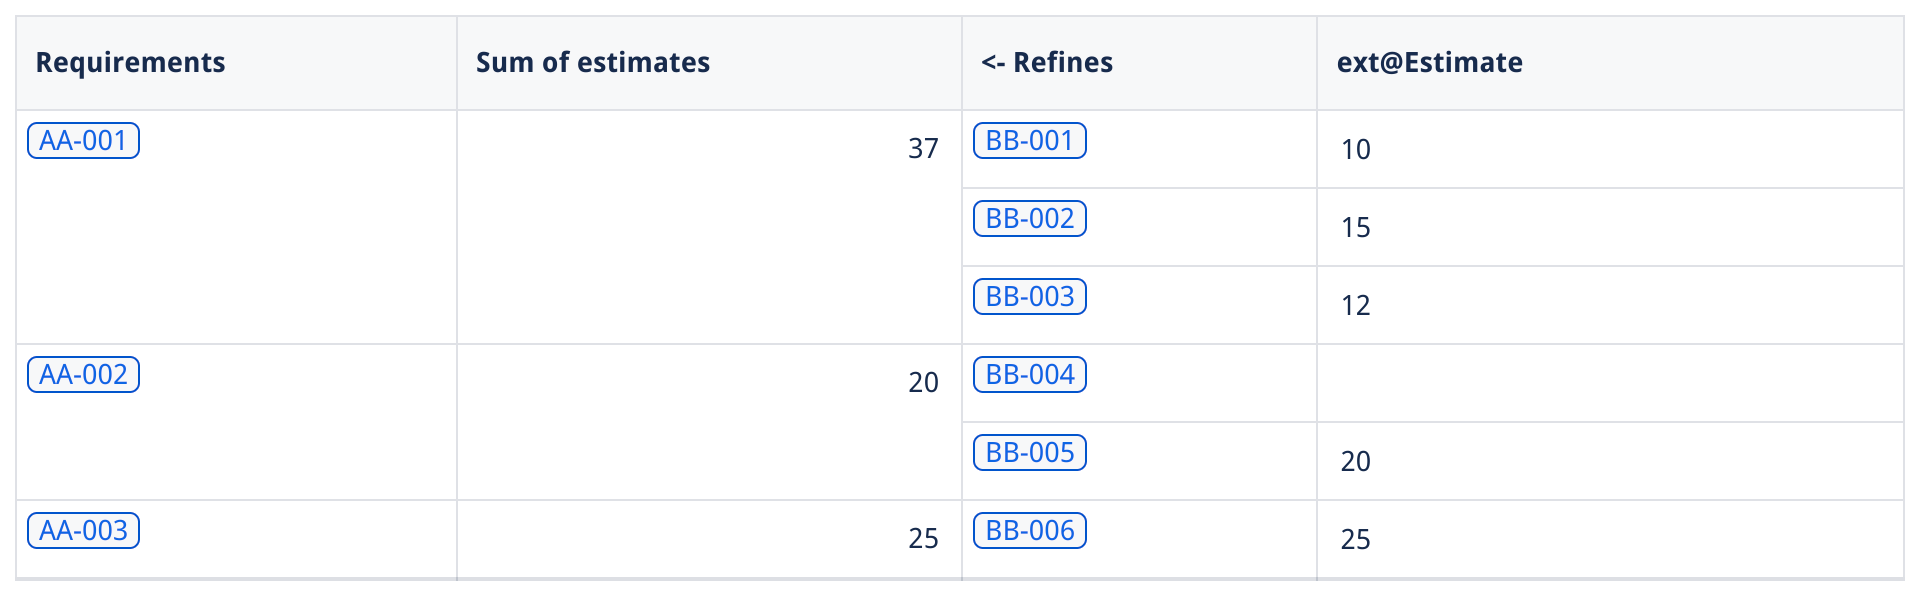Select the BB-005 link

point(1029,453)
